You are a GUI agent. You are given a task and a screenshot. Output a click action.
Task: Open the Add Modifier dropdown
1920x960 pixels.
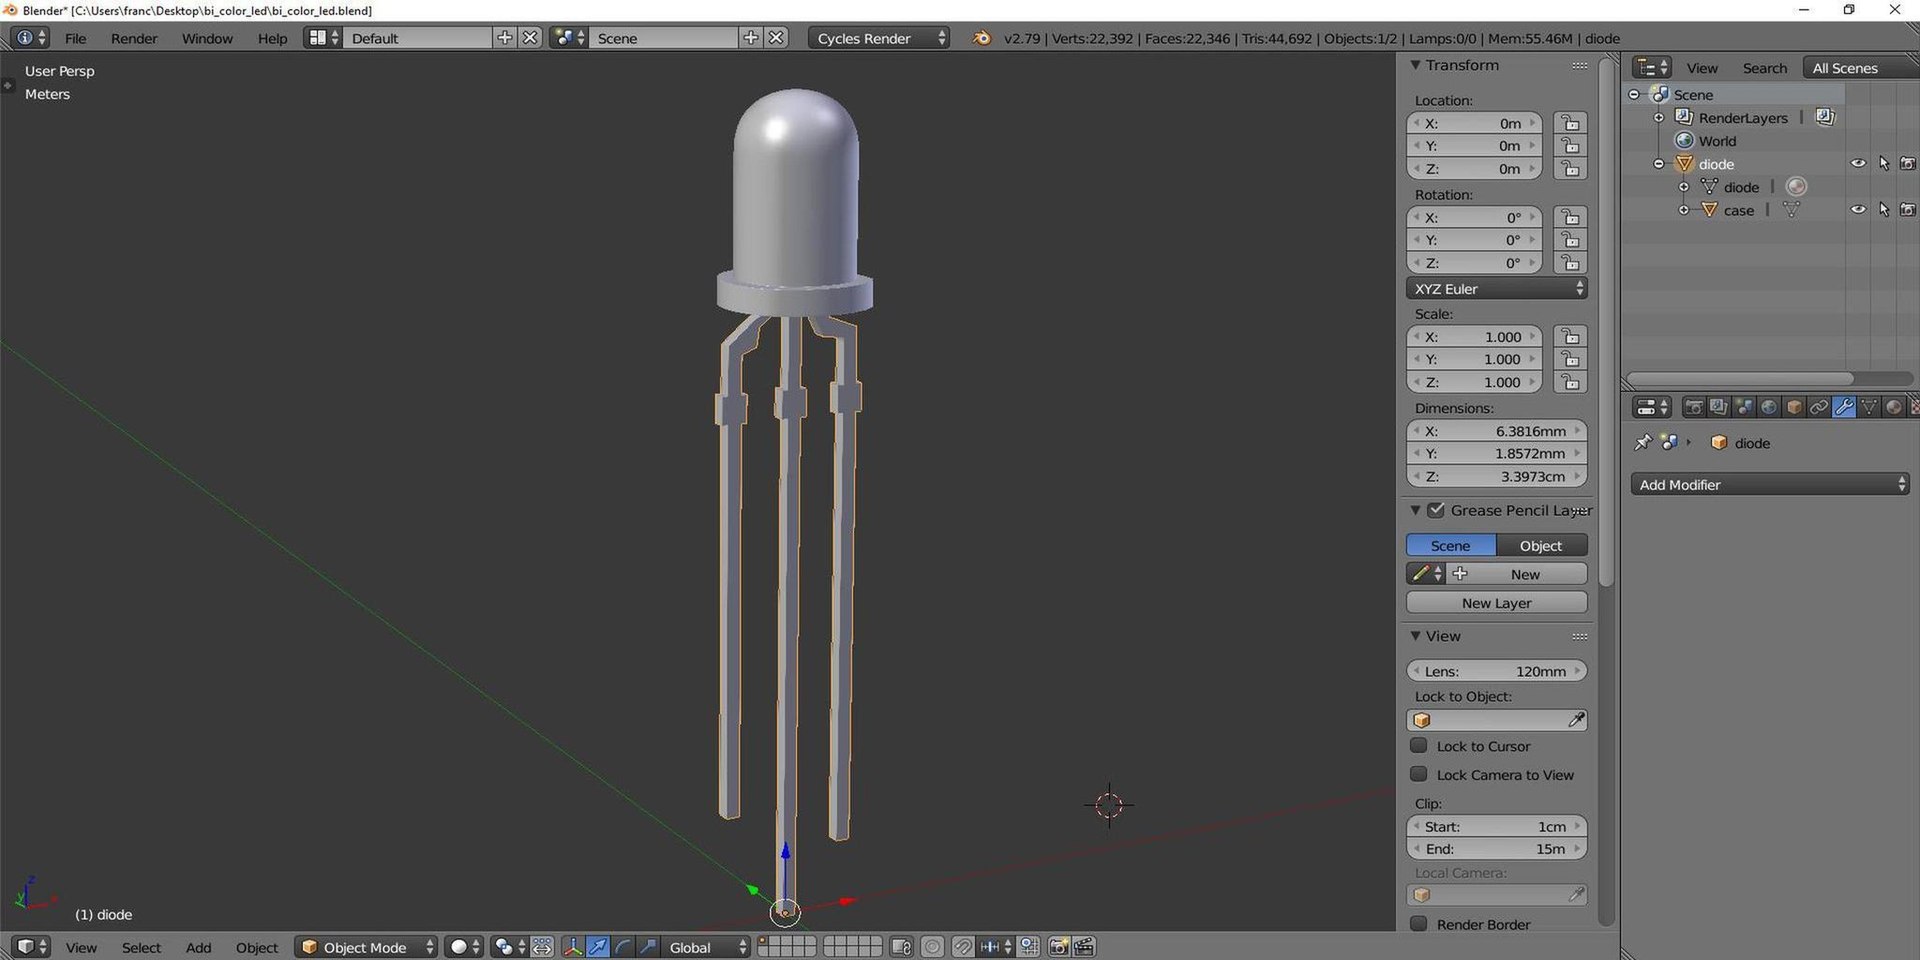tap(1769, 484)
